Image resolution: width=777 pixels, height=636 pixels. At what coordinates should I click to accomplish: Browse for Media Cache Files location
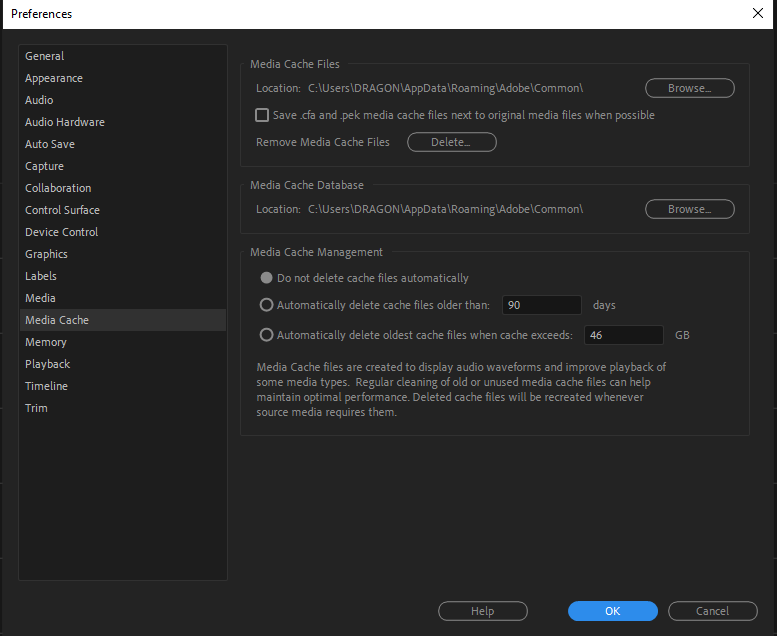point(689,88)
